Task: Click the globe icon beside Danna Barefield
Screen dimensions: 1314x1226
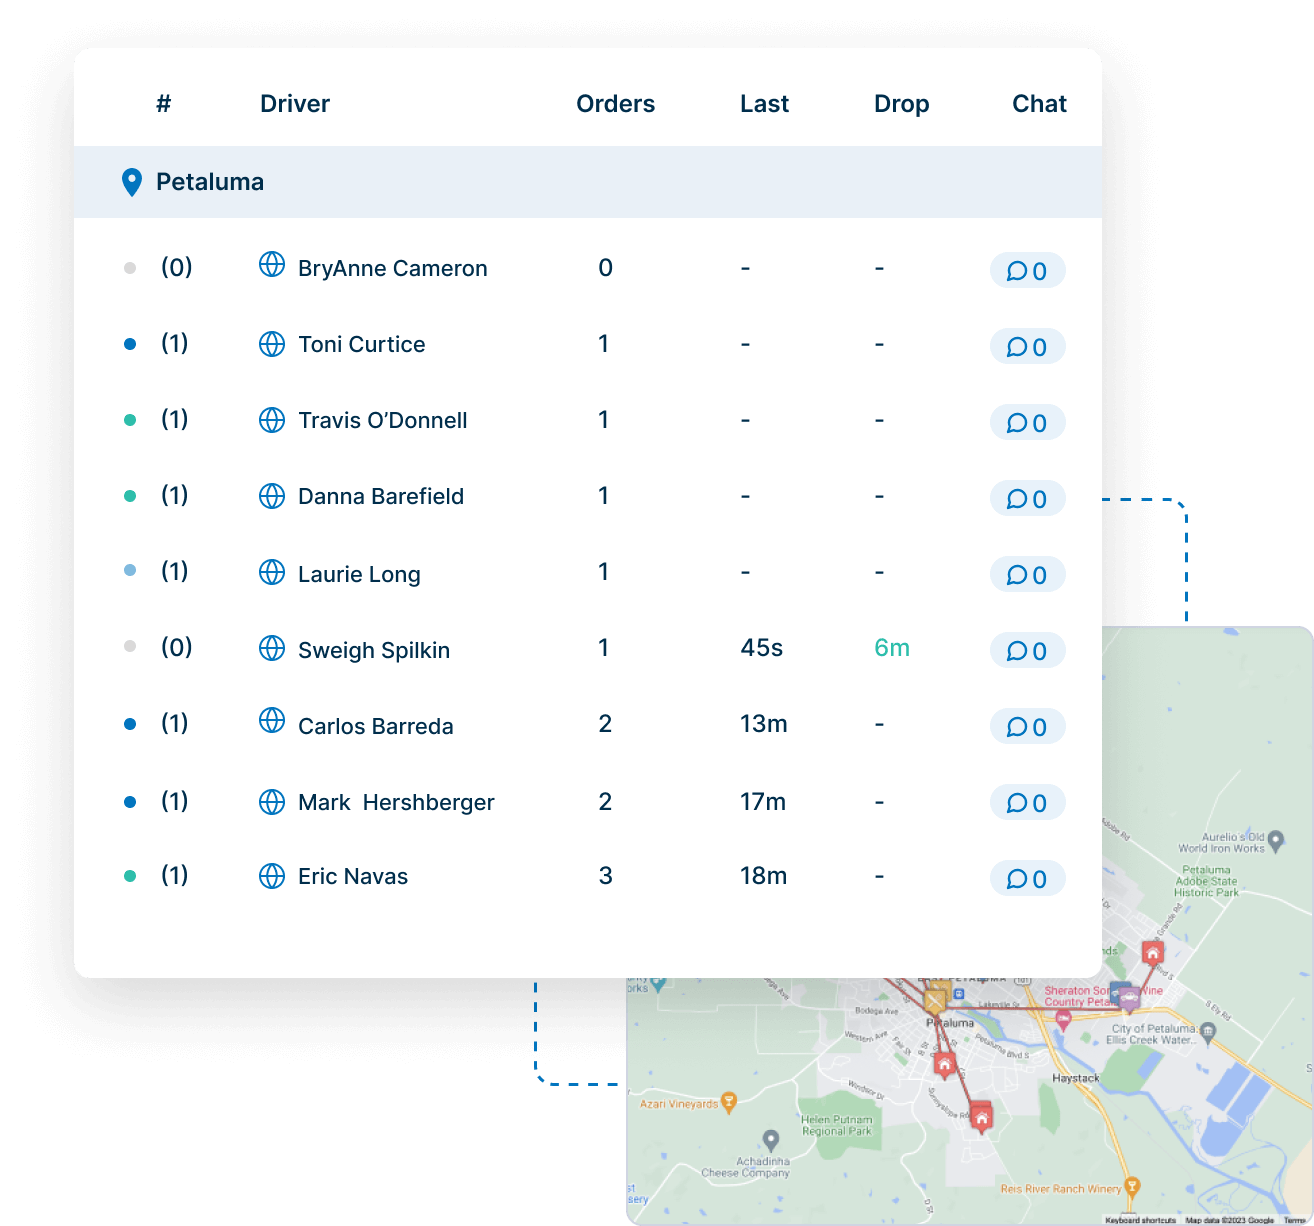Action: click(272, 496)
